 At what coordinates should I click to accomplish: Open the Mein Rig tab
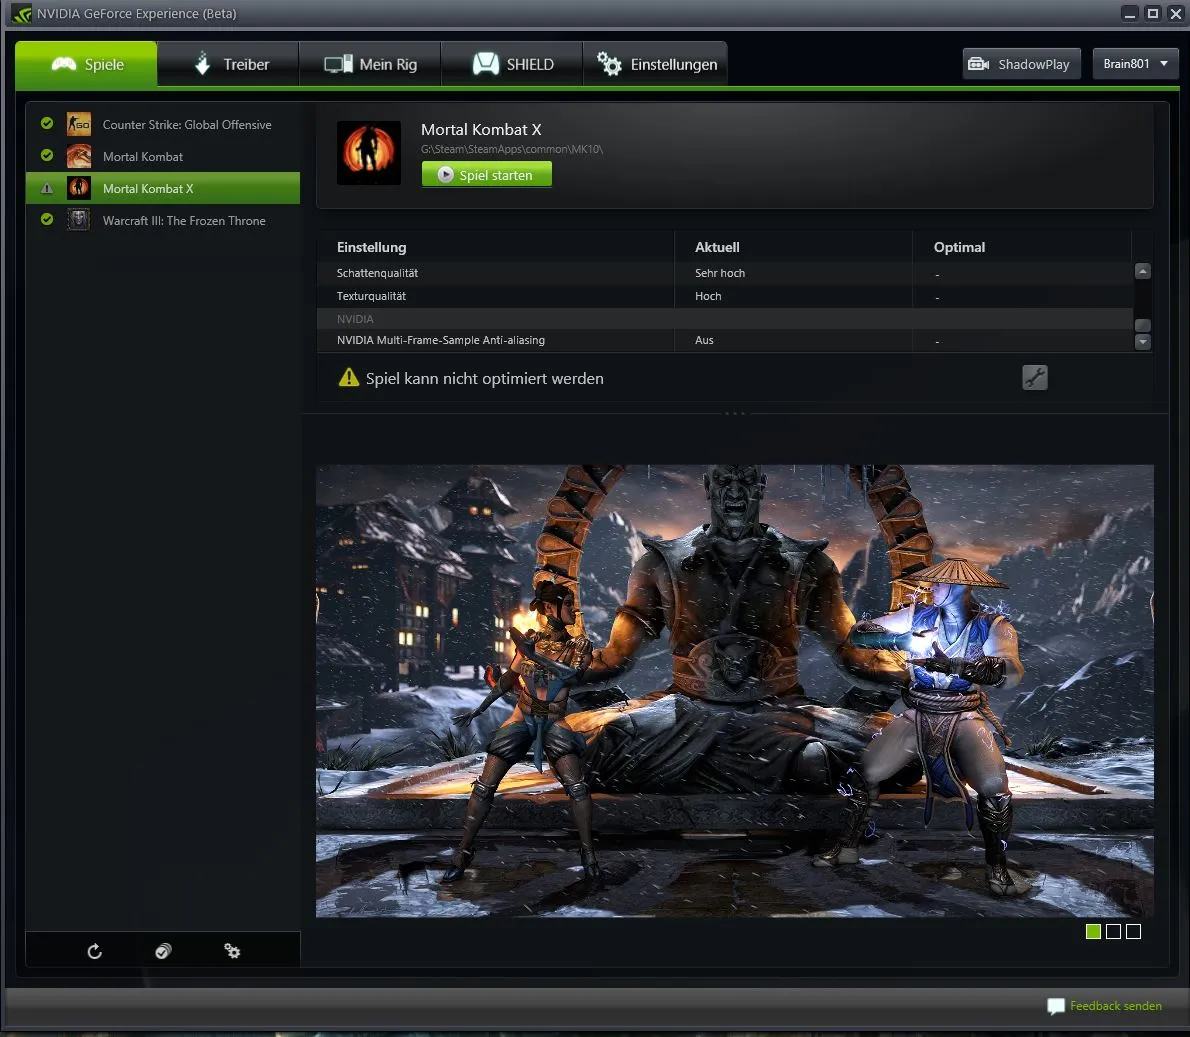pos(370,64)
